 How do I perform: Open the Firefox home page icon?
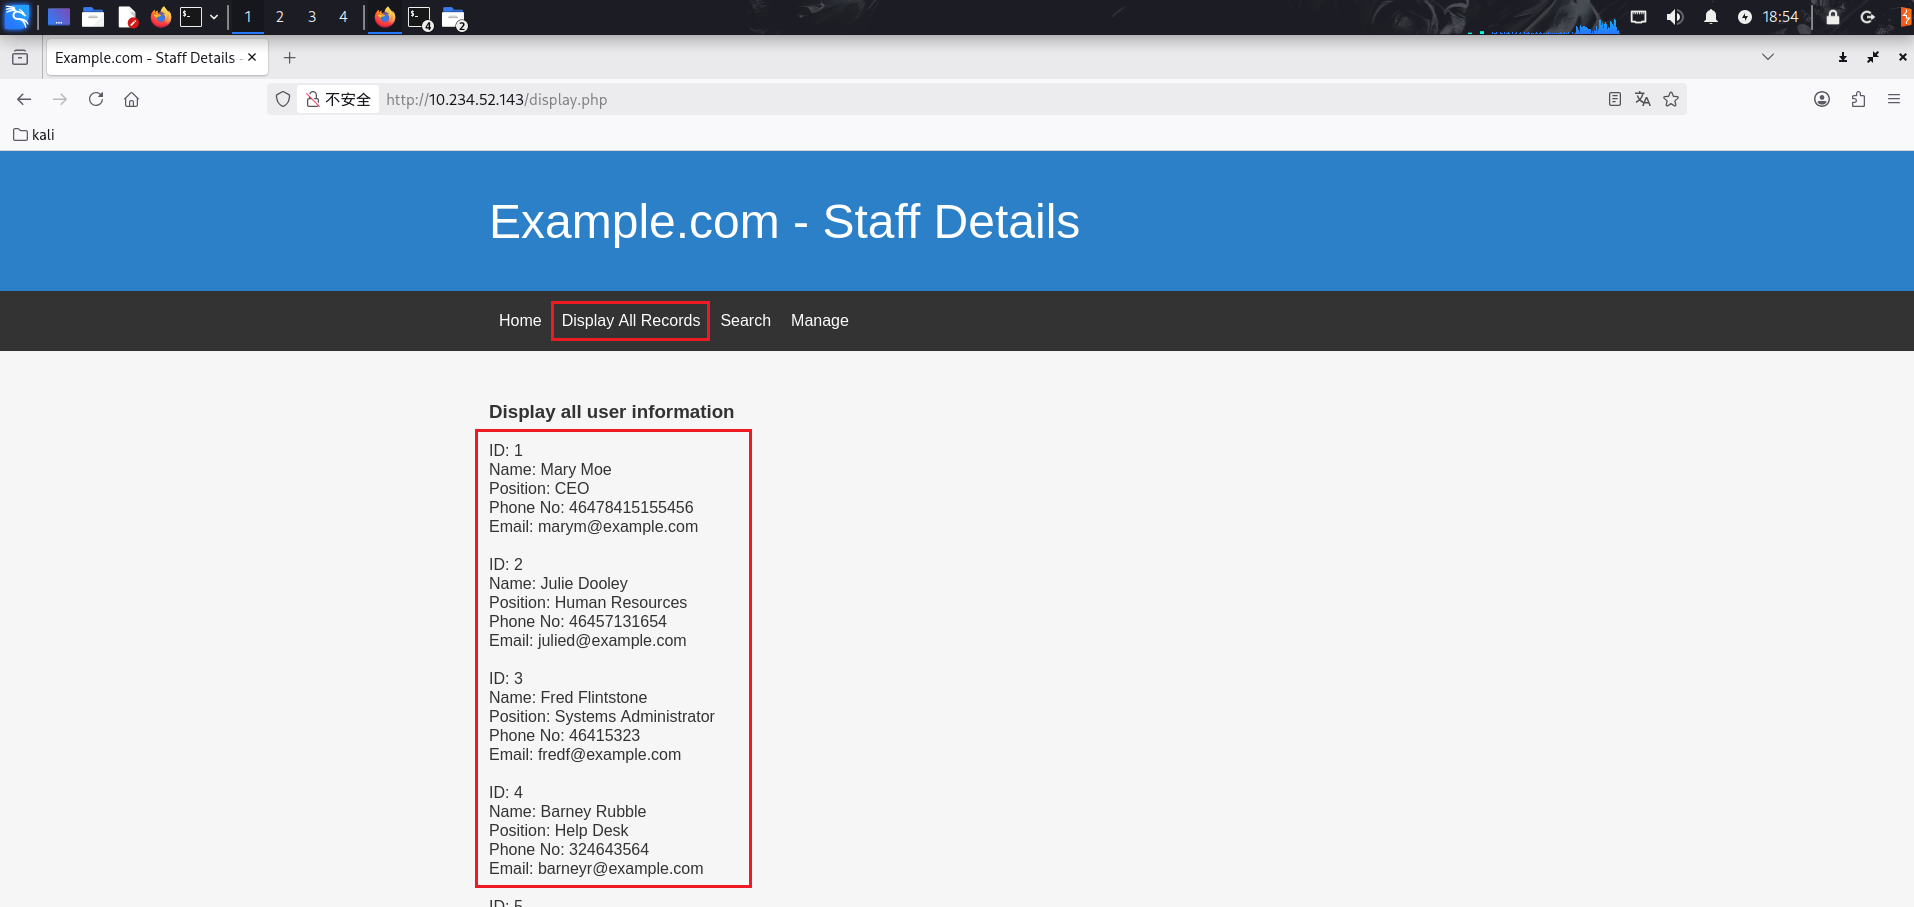point(131,99)
